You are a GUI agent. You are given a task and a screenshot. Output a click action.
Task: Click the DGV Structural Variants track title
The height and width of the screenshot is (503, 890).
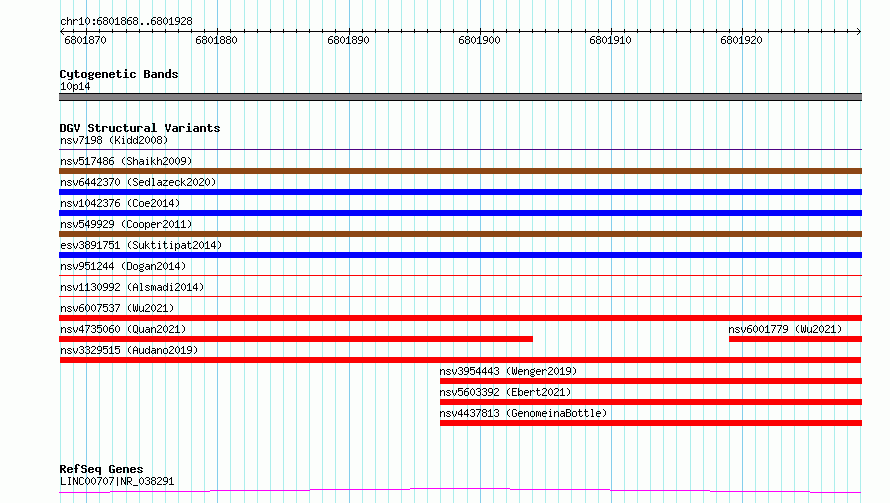pyautogui.click(x=140, y=128)
